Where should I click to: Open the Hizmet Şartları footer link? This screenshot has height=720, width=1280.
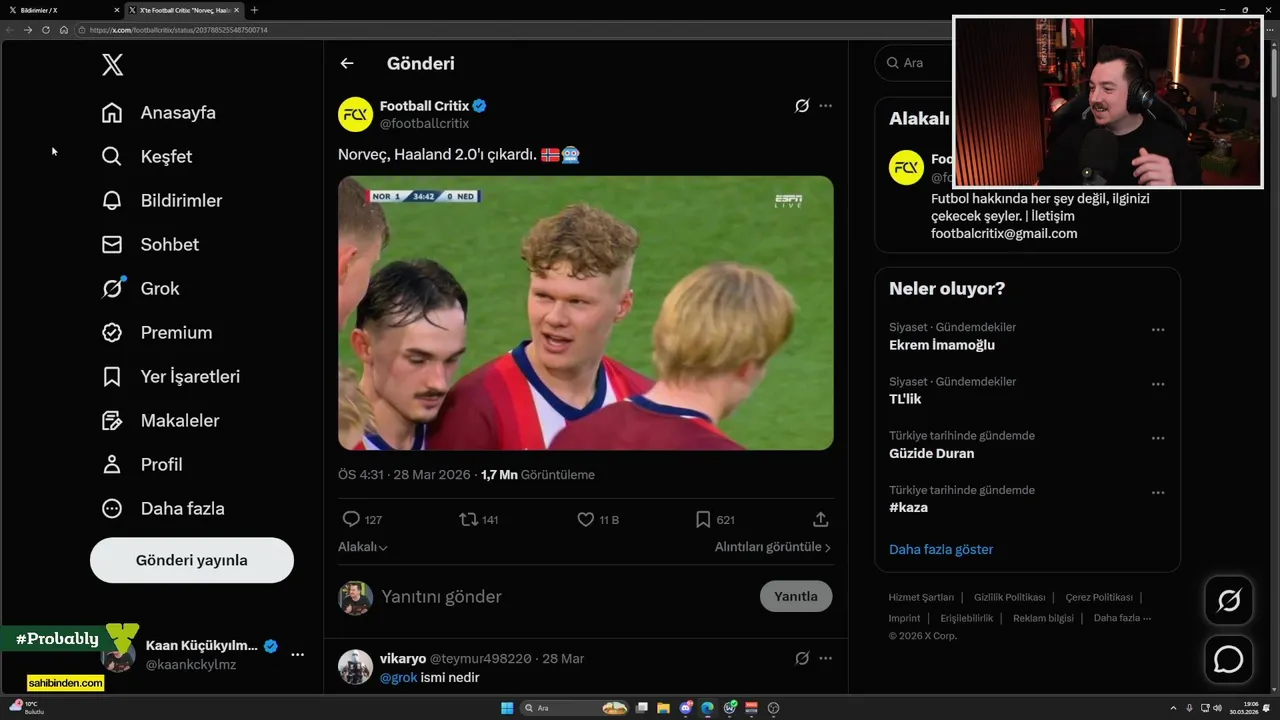pos(921,597)
